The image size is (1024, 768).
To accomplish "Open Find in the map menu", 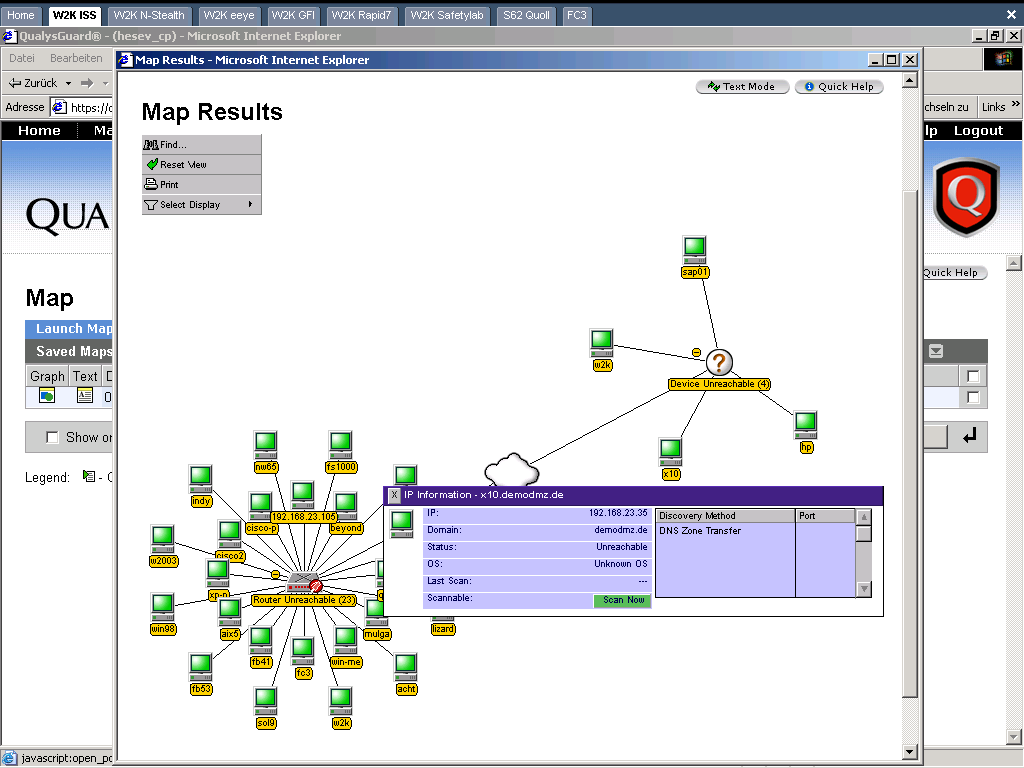I will pyautogui.click(x=202, y=145).
